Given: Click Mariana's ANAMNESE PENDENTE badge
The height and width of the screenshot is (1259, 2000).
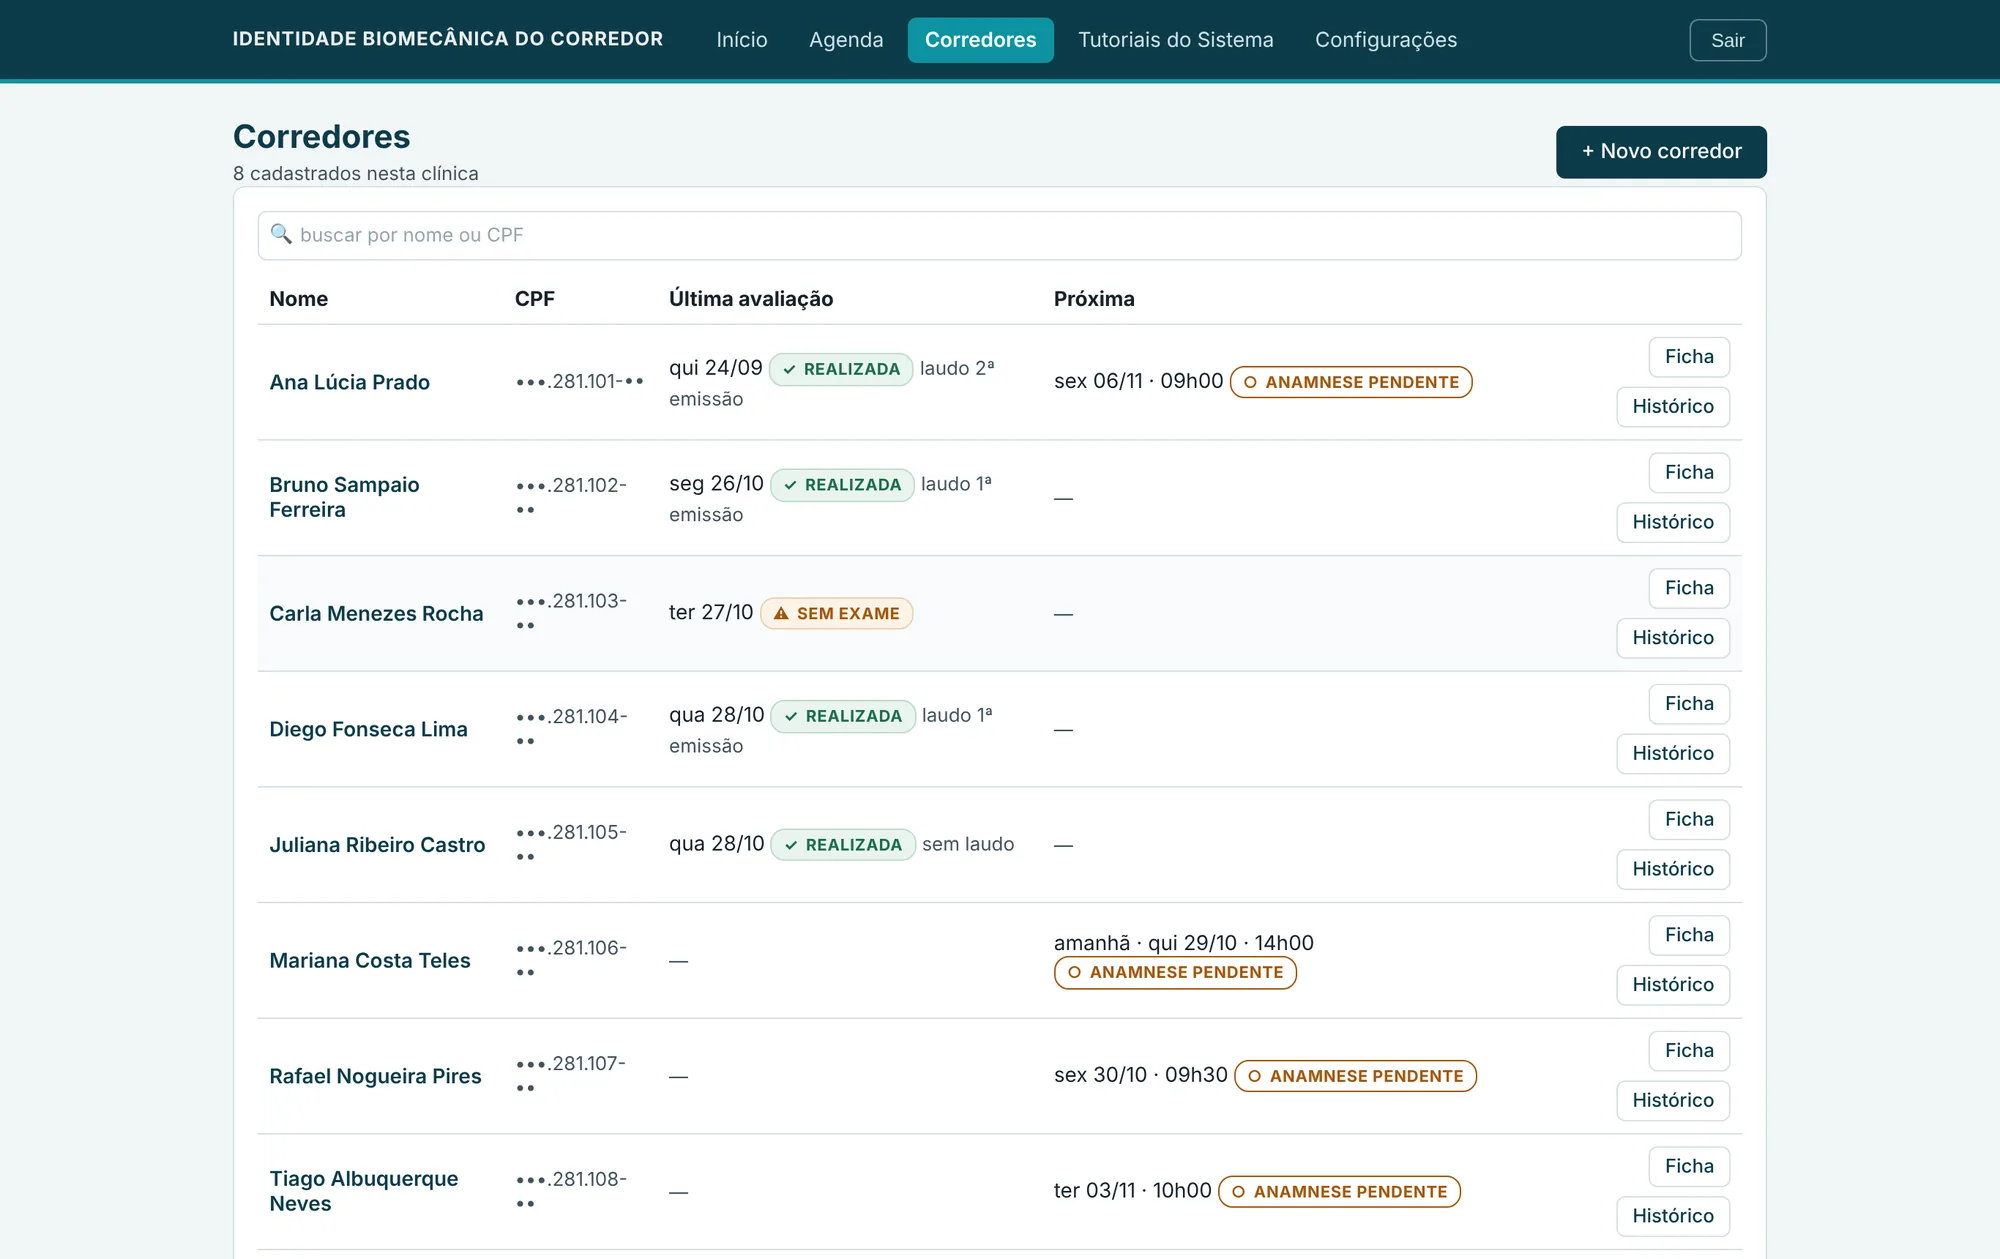Looking at the screenshot, I should tap(1175, 973).
